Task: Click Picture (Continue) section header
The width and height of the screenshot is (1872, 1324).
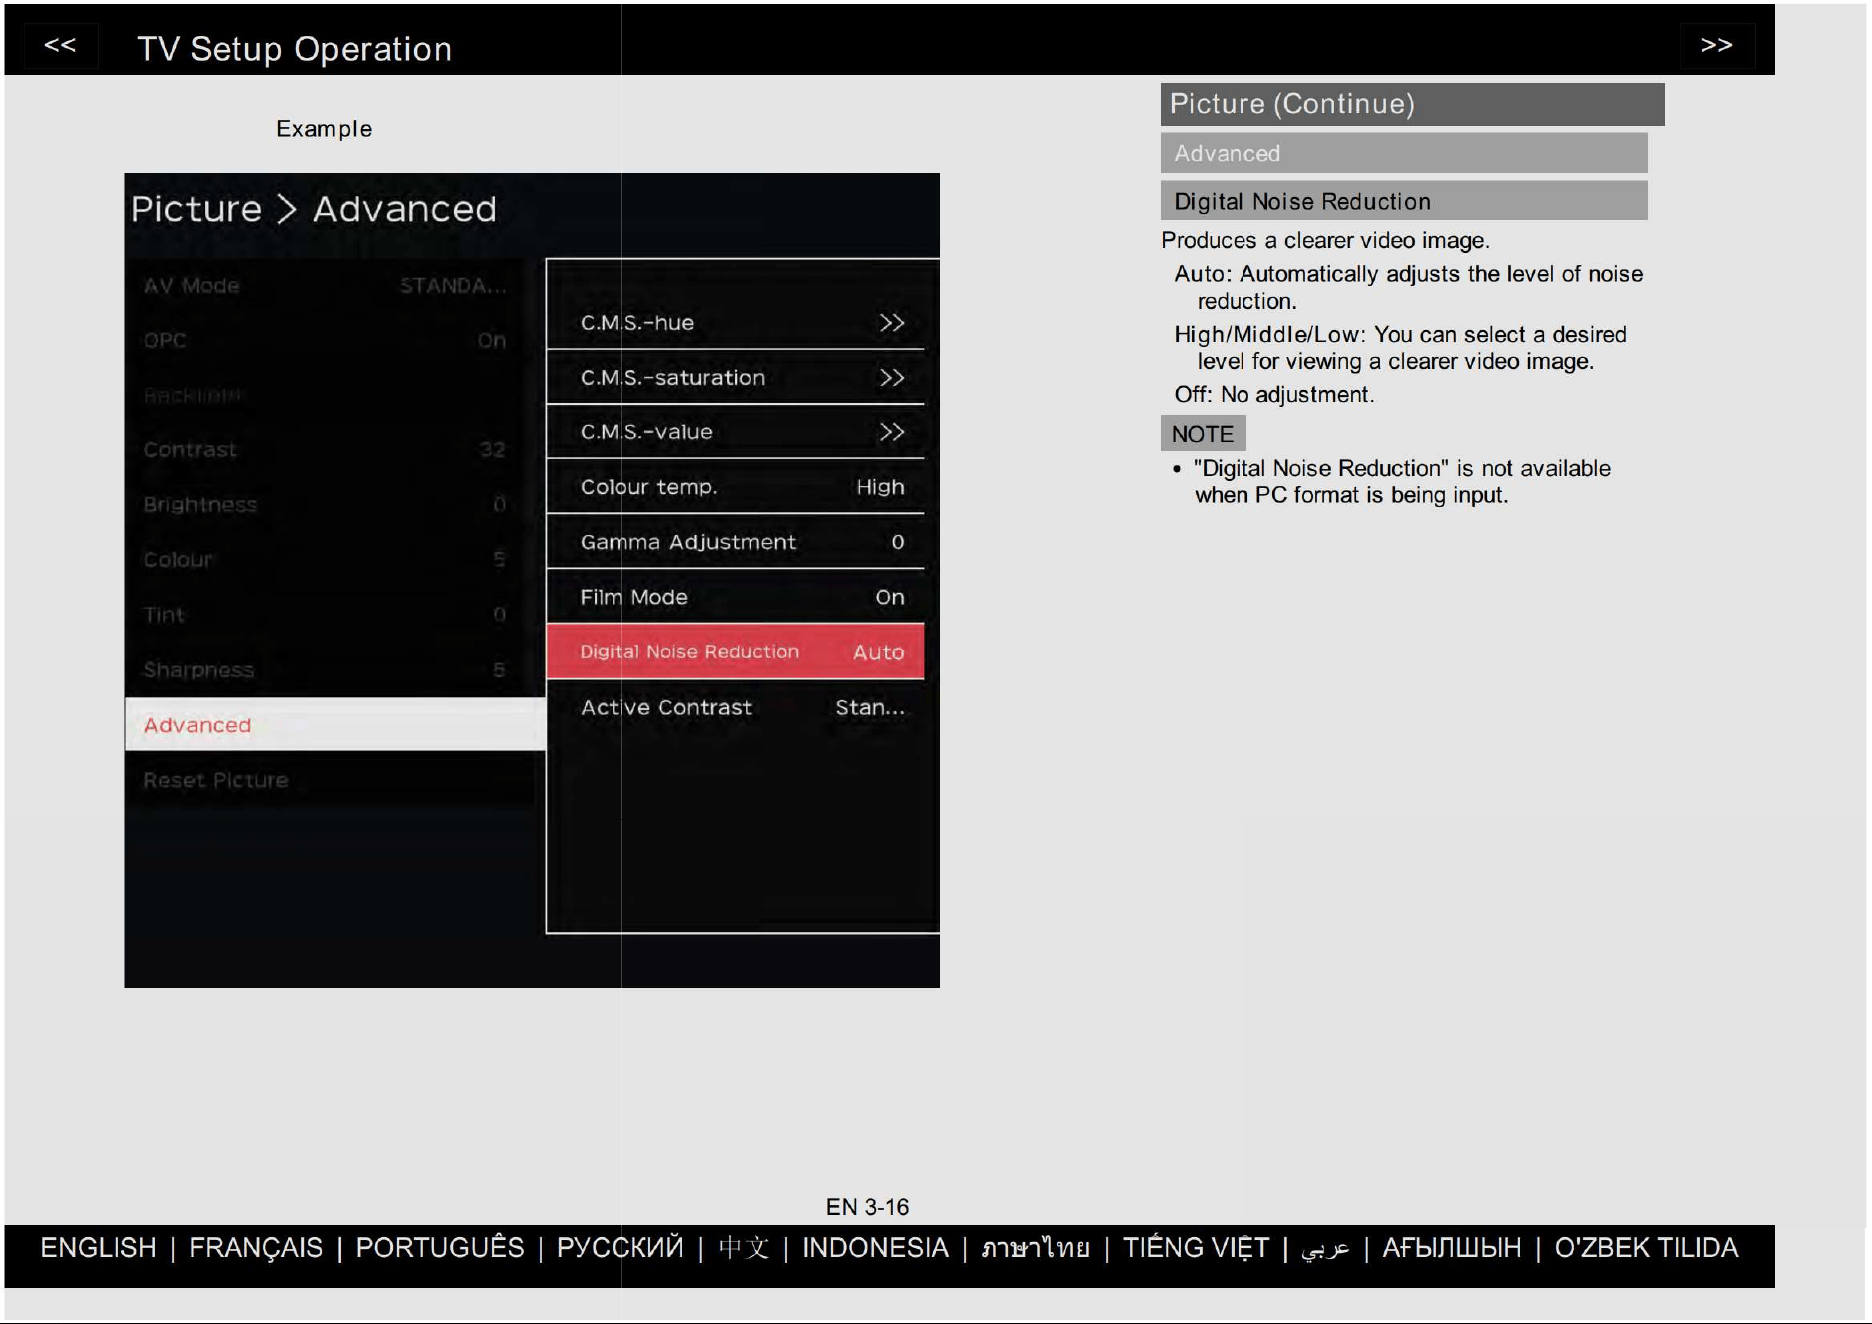Action: click(1412, 104)
